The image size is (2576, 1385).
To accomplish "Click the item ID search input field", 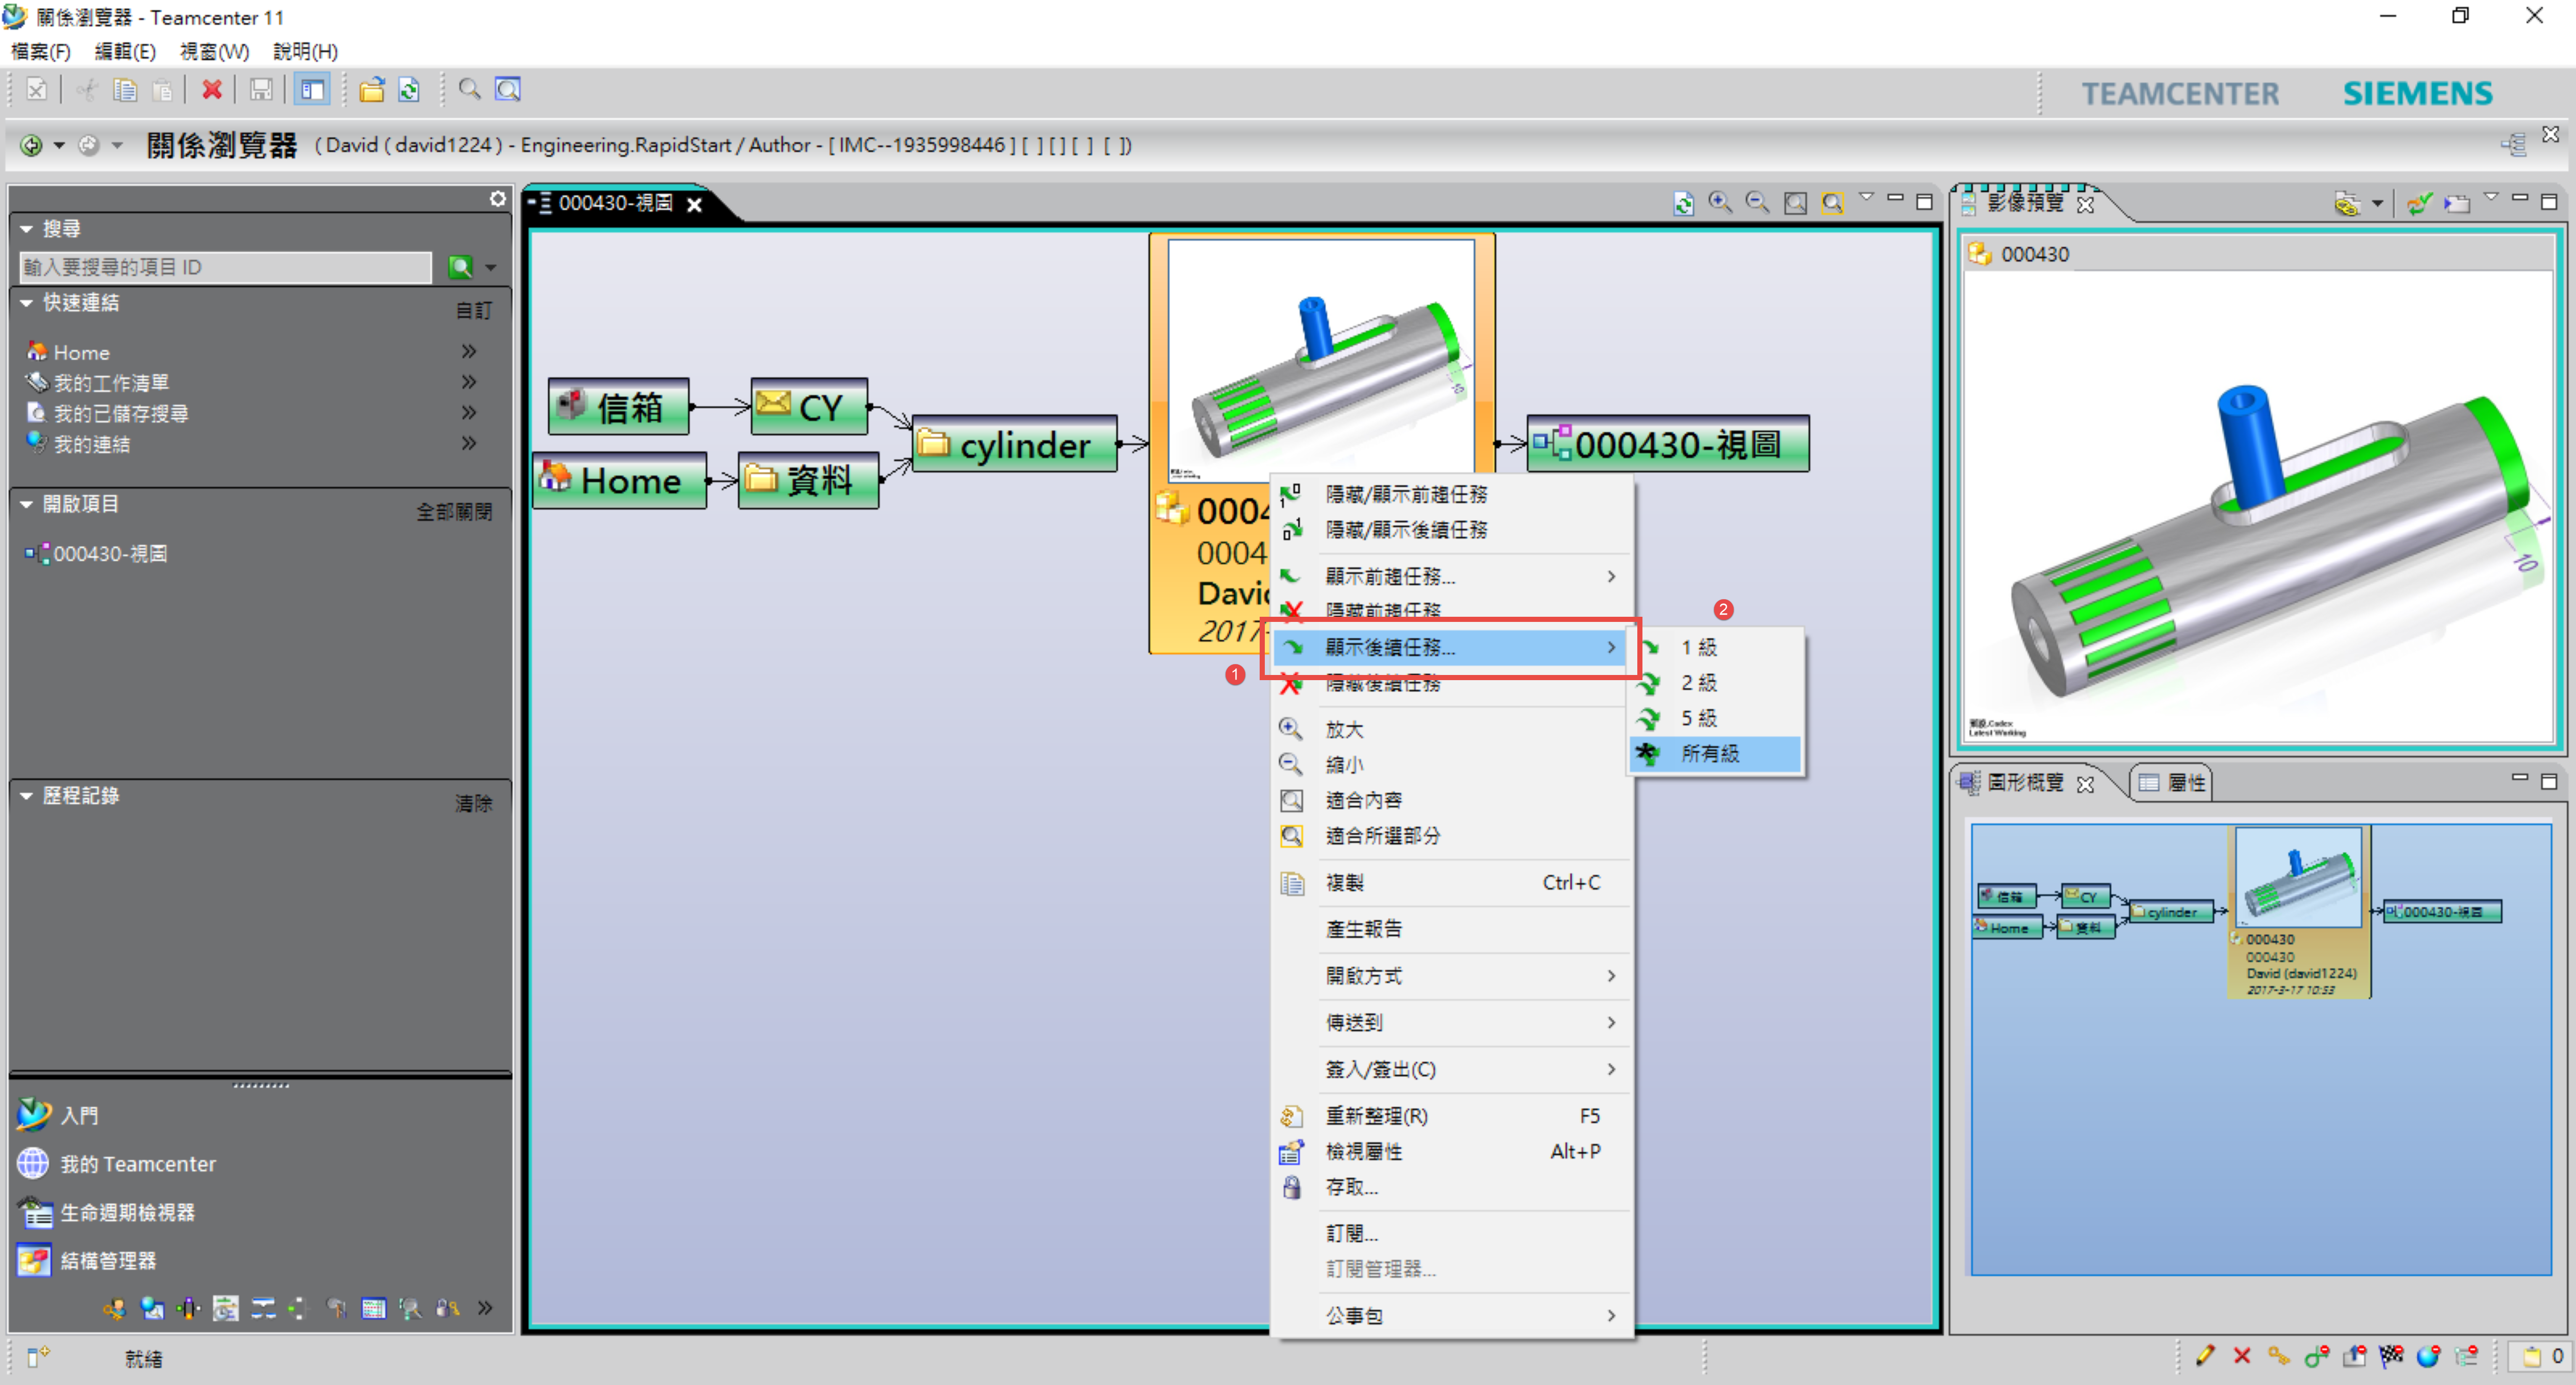I will [x=225, y=267].
